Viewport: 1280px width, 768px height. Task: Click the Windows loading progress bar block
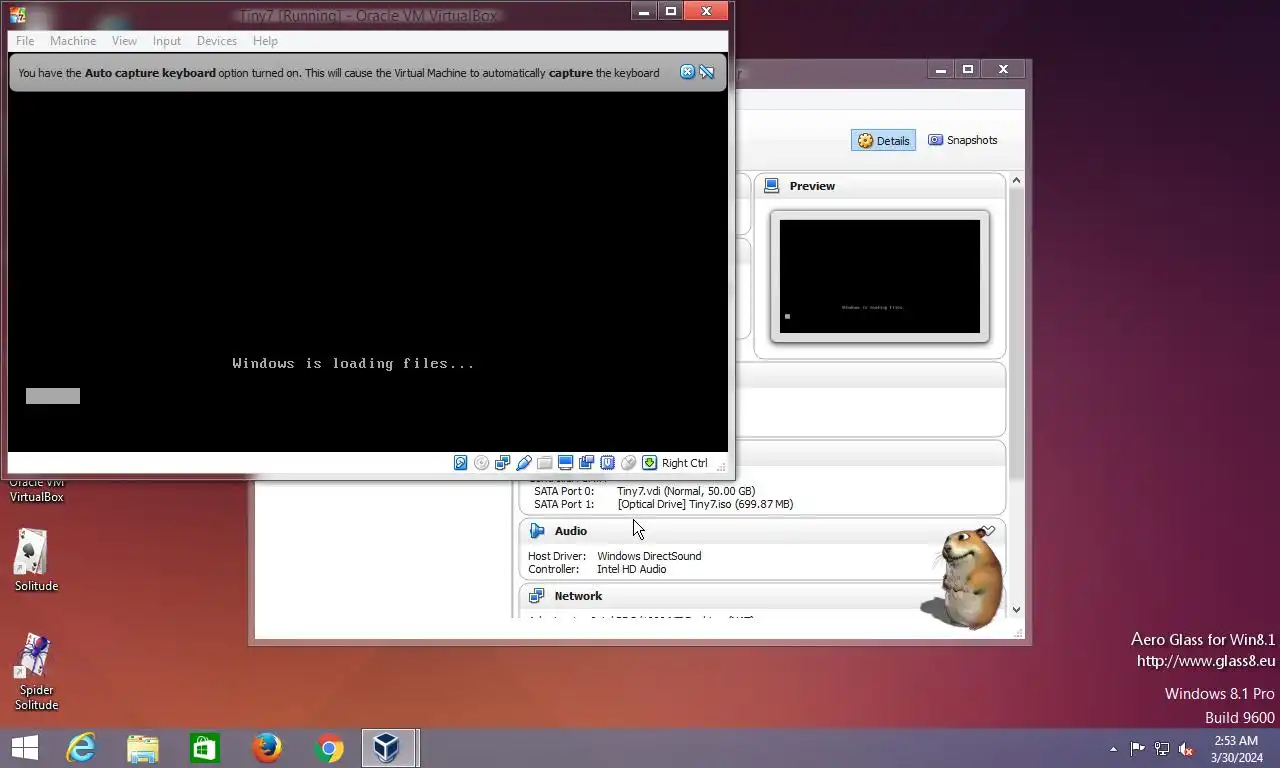(x=53, y=396)
